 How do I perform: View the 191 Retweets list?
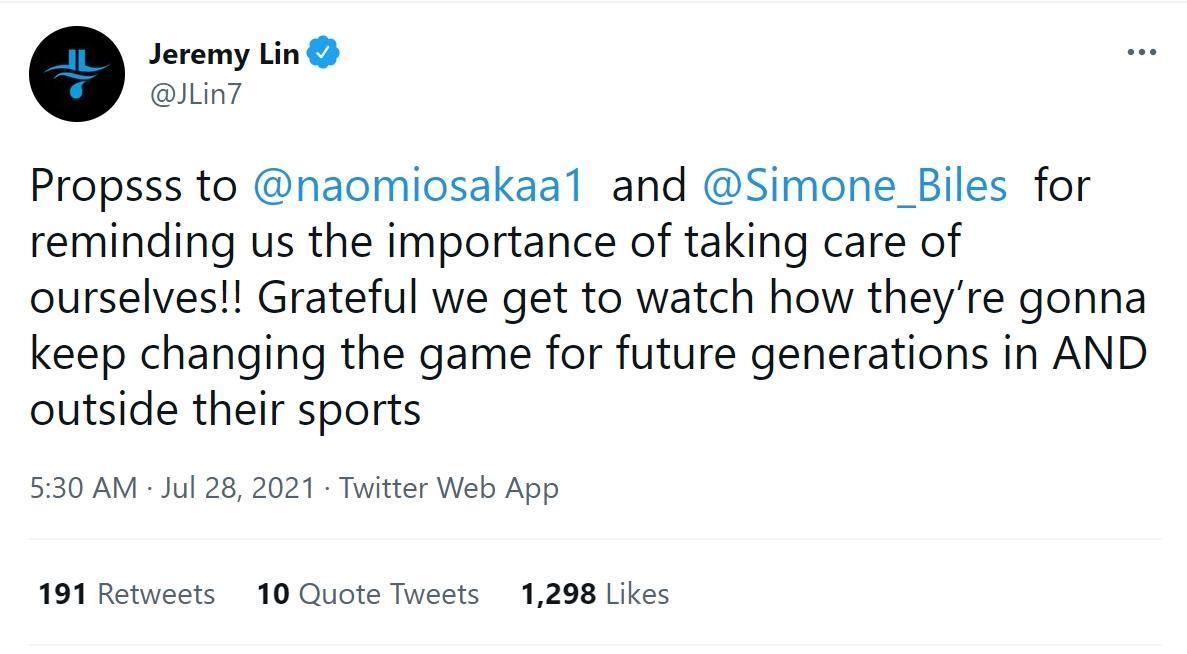[126, 594]
